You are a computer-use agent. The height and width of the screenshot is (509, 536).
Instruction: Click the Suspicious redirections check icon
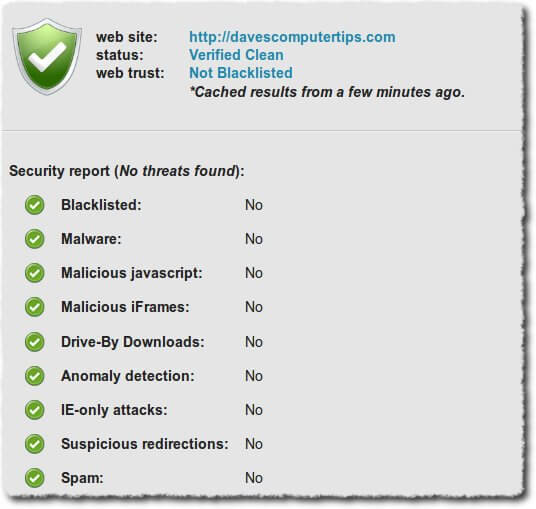point(35,444)
